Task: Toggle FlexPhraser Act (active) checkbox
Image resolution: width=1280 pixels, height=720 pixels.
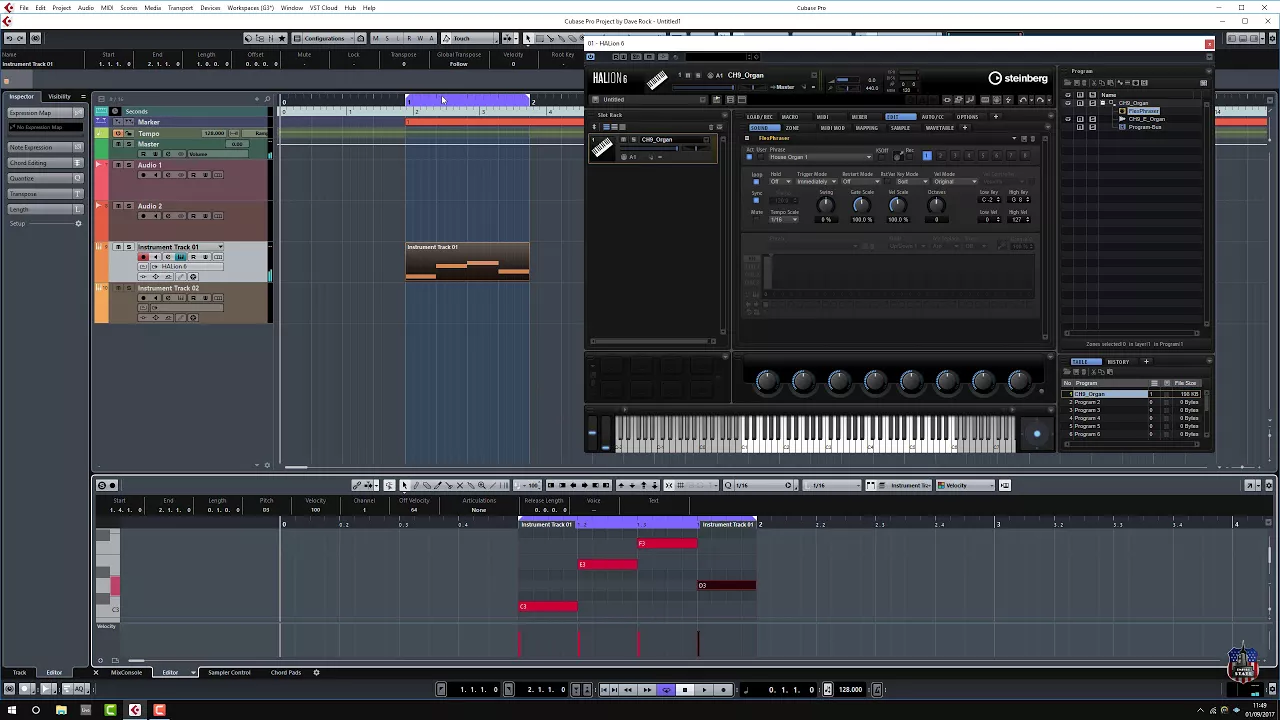Action: click(x=749, y=157)
